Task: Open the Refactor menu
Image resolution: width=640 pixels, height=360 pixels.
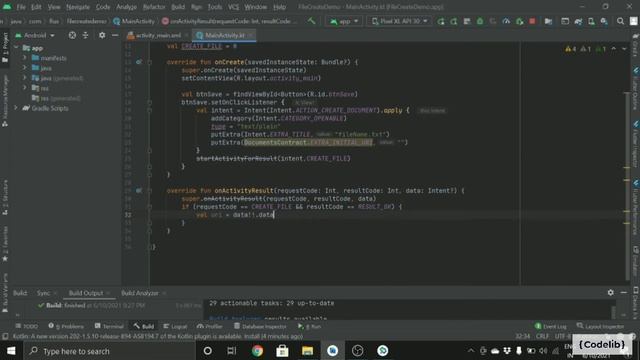Action: pyautogui.click(x=154, y=7)
